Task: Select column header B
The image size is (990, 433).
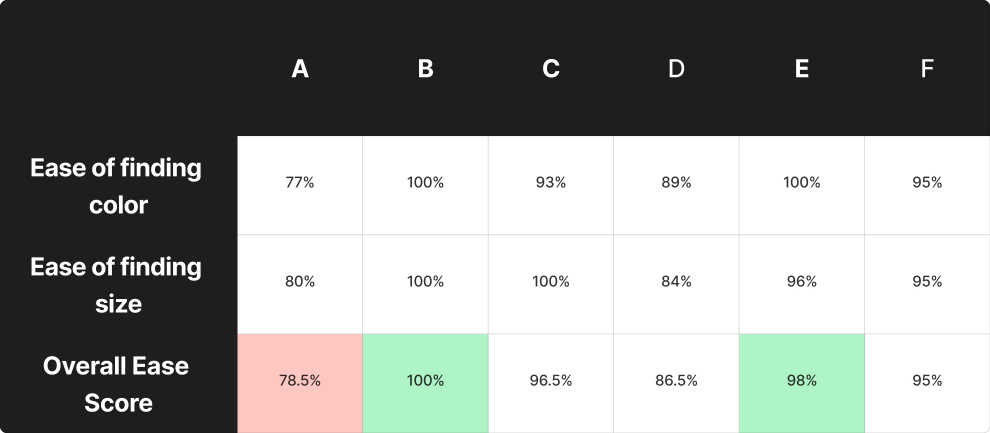Action: [425, 69]
